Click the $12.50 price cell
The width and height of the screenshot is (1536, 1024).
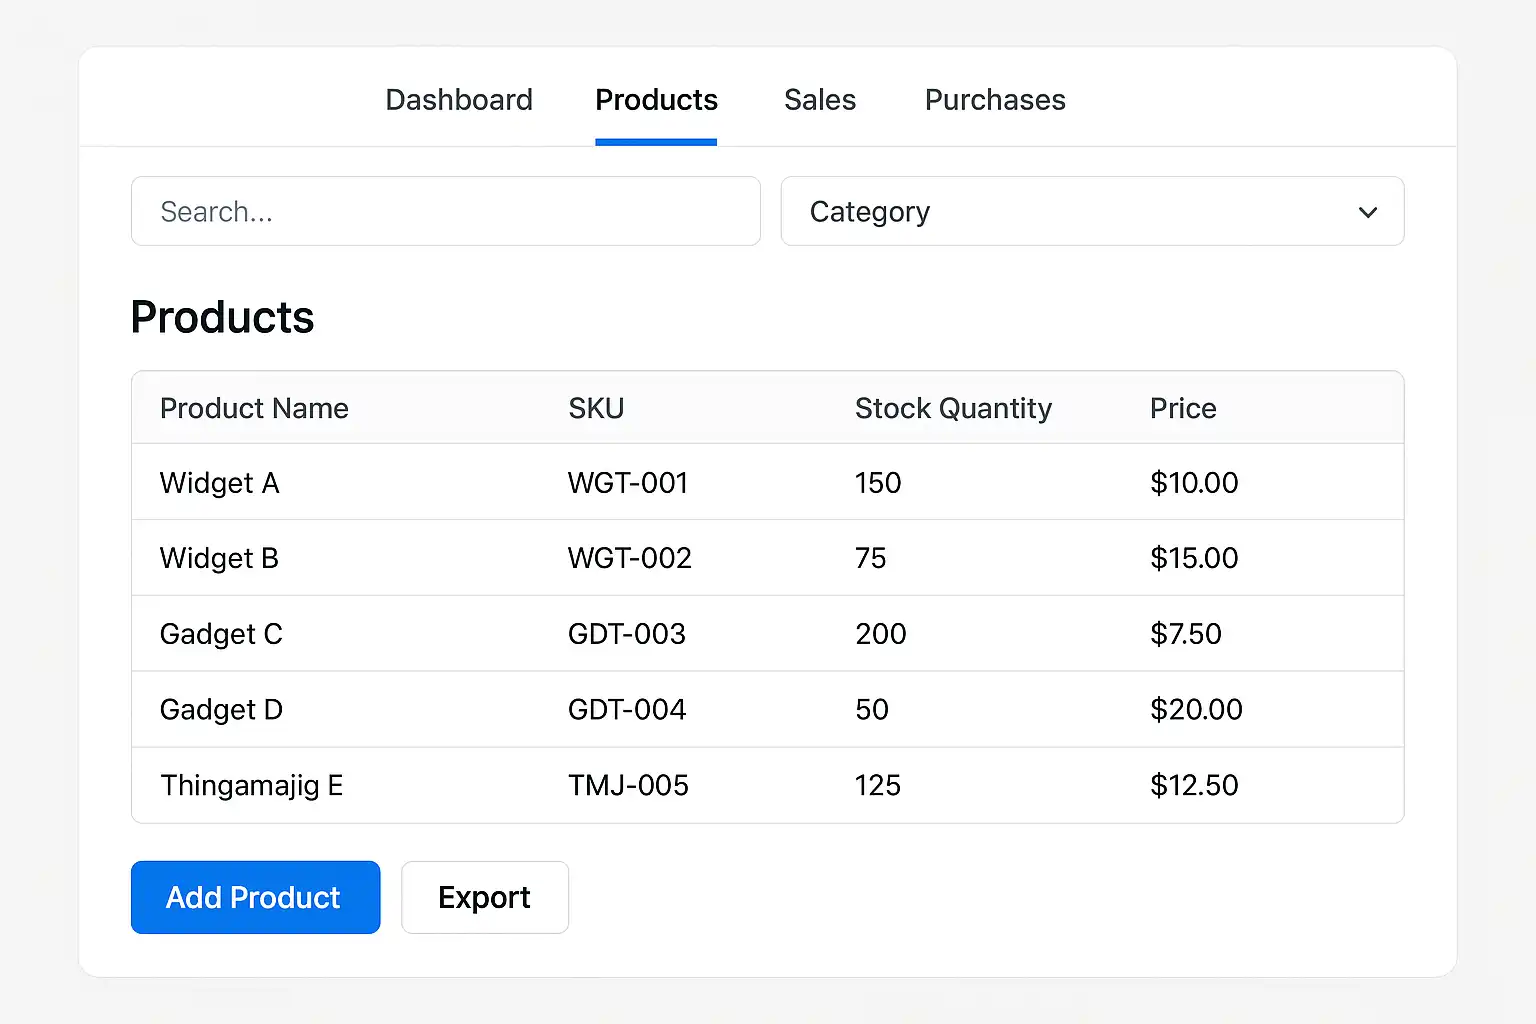click(x=1194, y=785)
